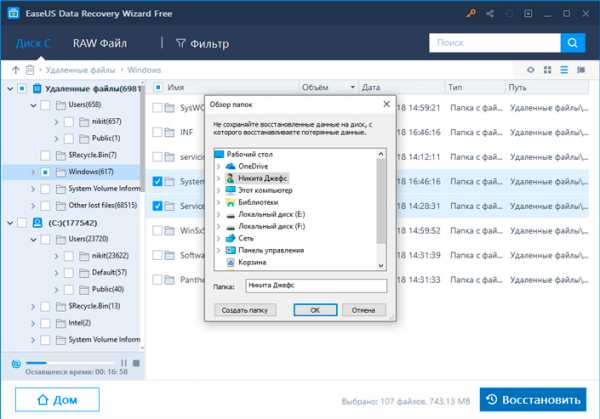Click the Поиск search input field
This screenshot has width=600, height=419.
pyautogui.click(x=495, y=42)
